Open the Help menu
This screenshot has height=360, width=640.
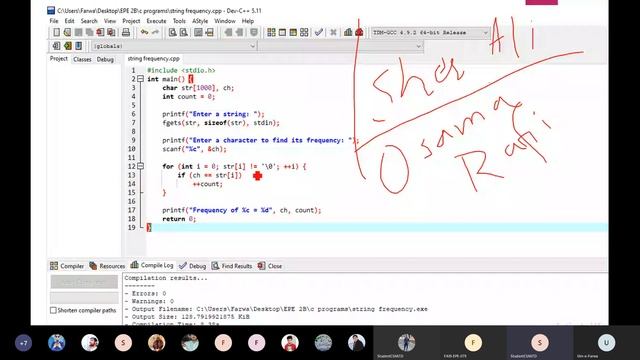248,21
